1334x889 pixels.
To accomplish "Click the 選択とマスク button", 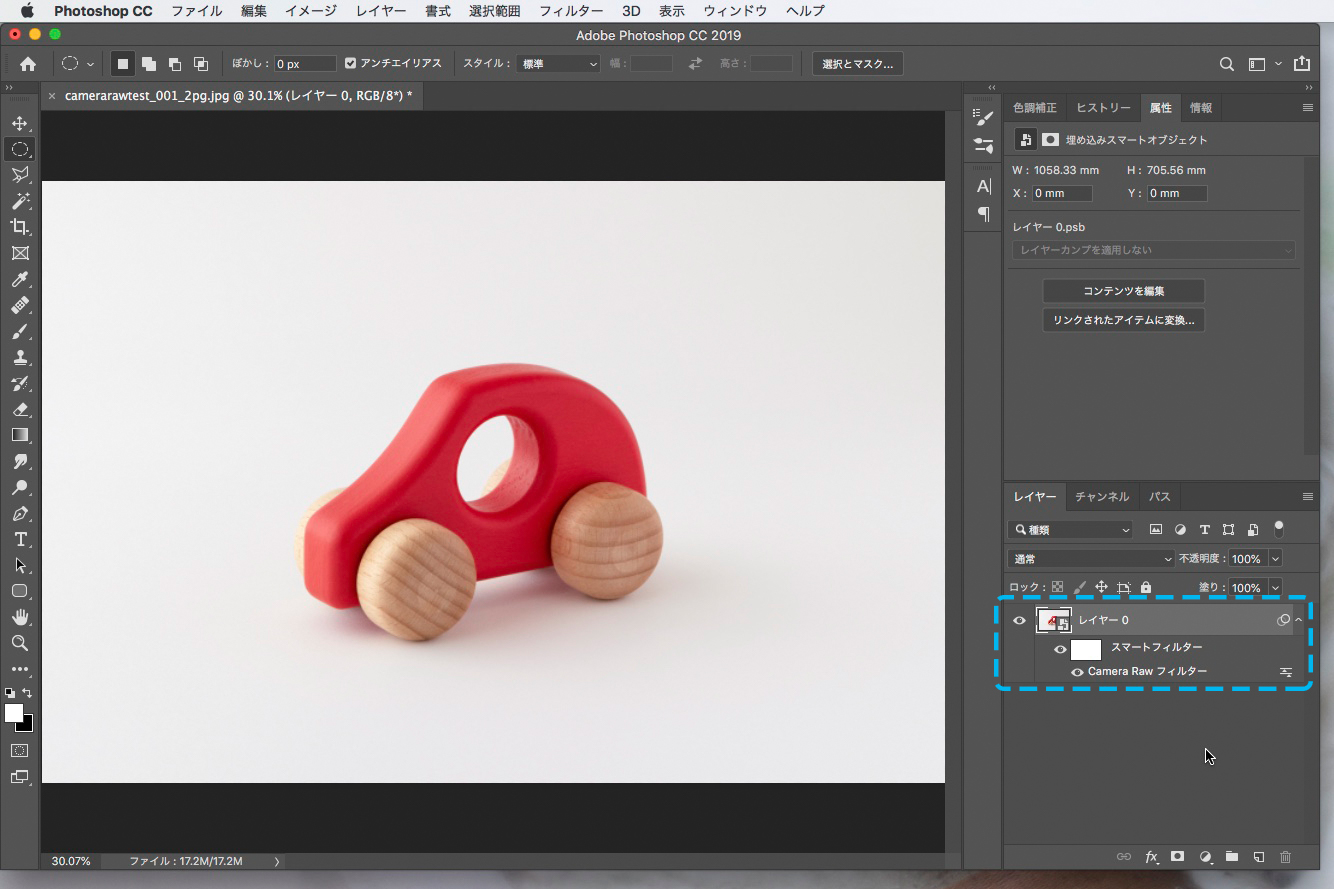I will 857,64.
